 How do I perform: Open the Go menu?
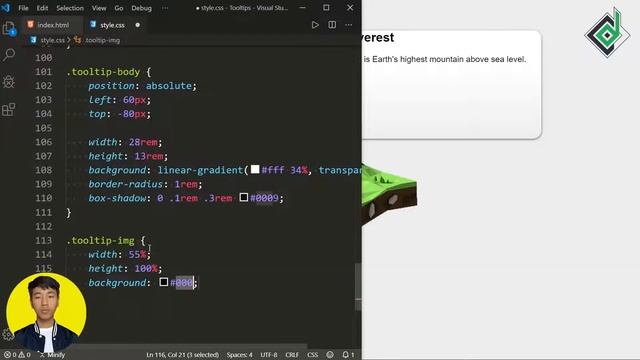(x=119, y=8)
